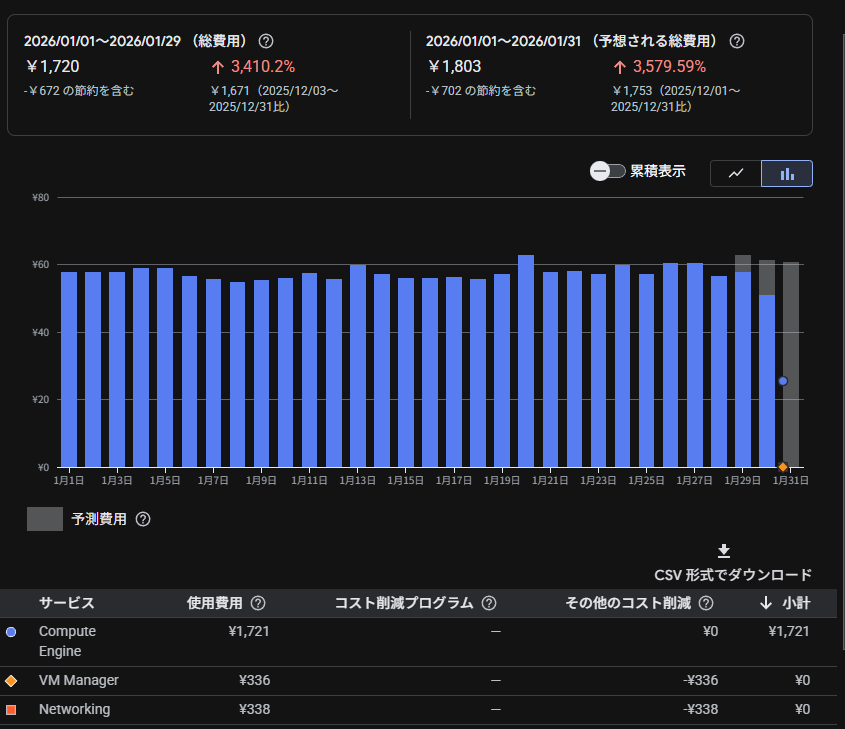Viewport: 845px width, 729px height.
Task: Toggle the 累積表示 switch
Action: [607, 171]
